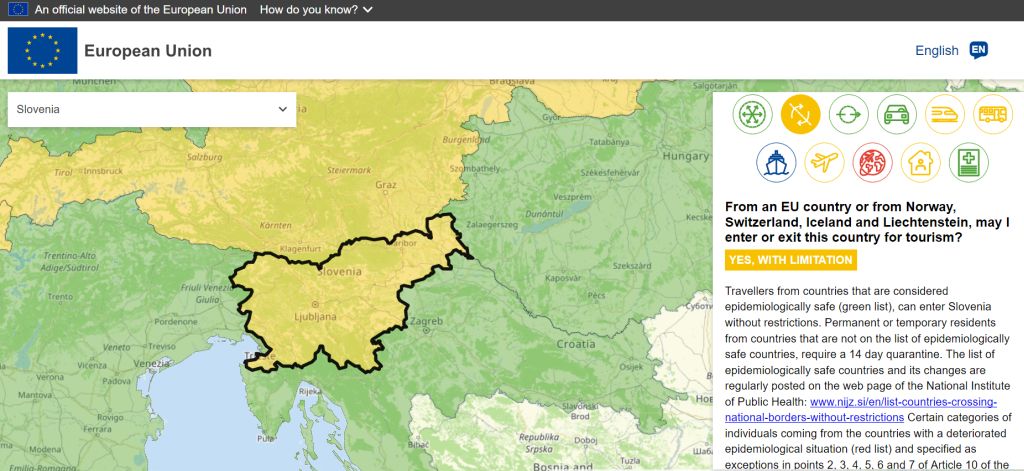The image size is (1024, 471).
Task: Click the Innsbruck label on the map
Action: pyautogui.click(x=103, y=171)
